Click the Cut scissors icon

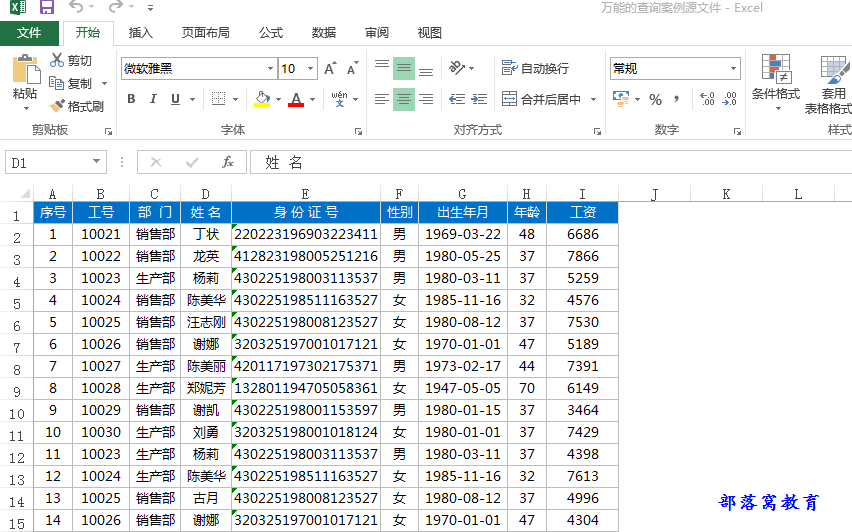[x=57, y=60]
